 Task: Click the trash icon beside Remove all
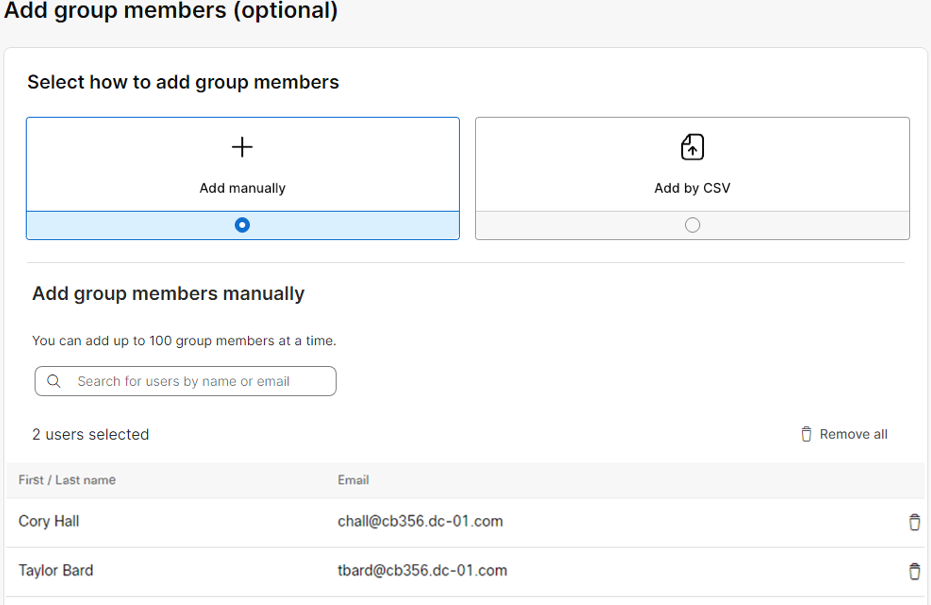pyautogui.click(x=806, y=434)
